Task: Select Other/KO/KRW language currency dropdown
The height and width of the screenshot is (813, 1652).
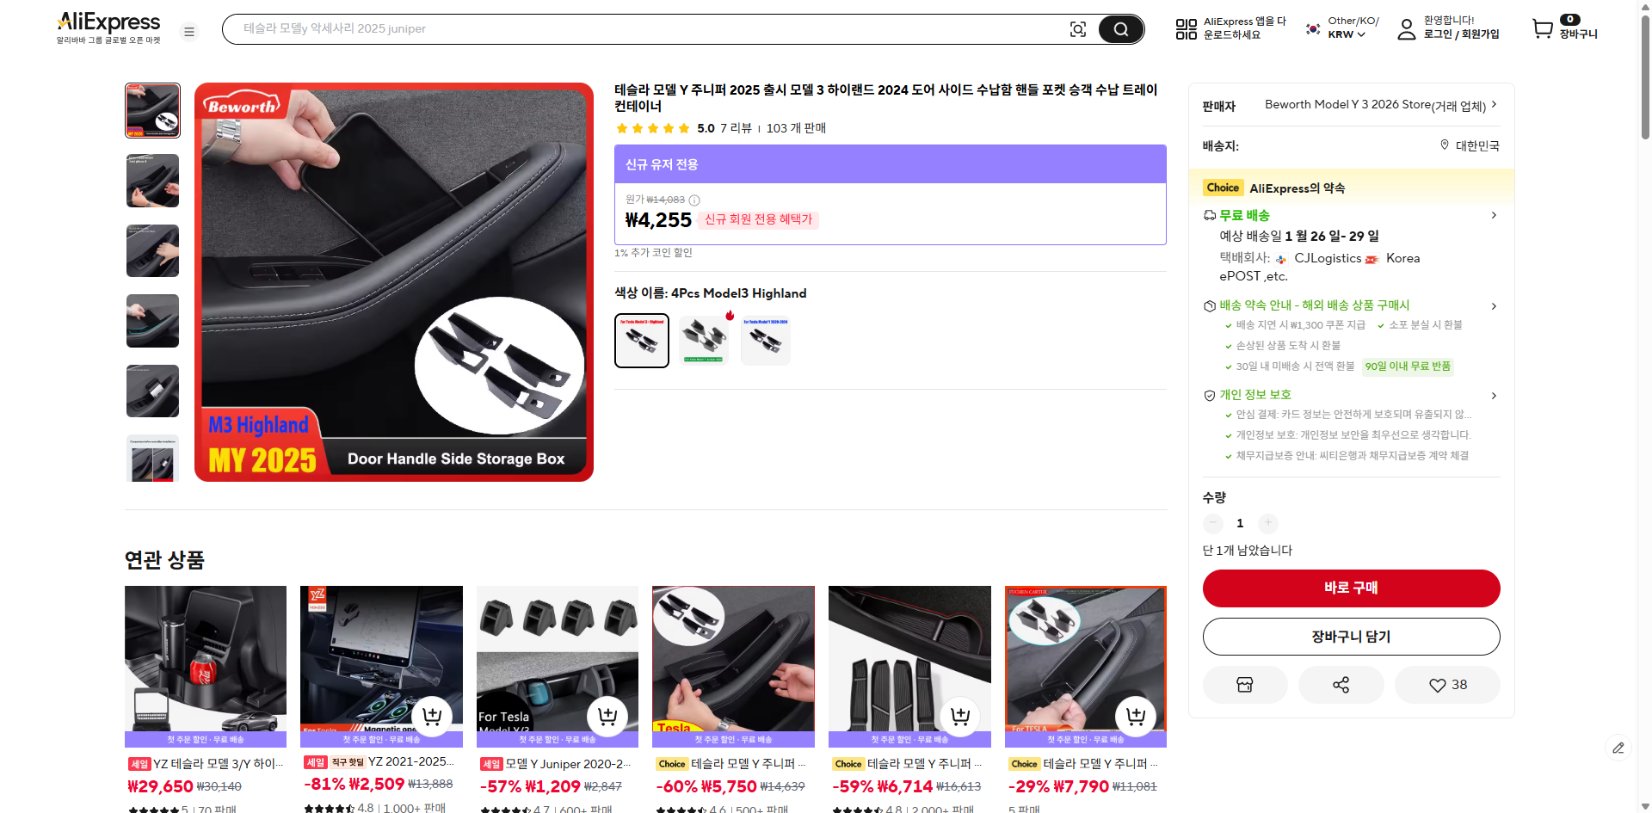Action: click(1344, 28)
